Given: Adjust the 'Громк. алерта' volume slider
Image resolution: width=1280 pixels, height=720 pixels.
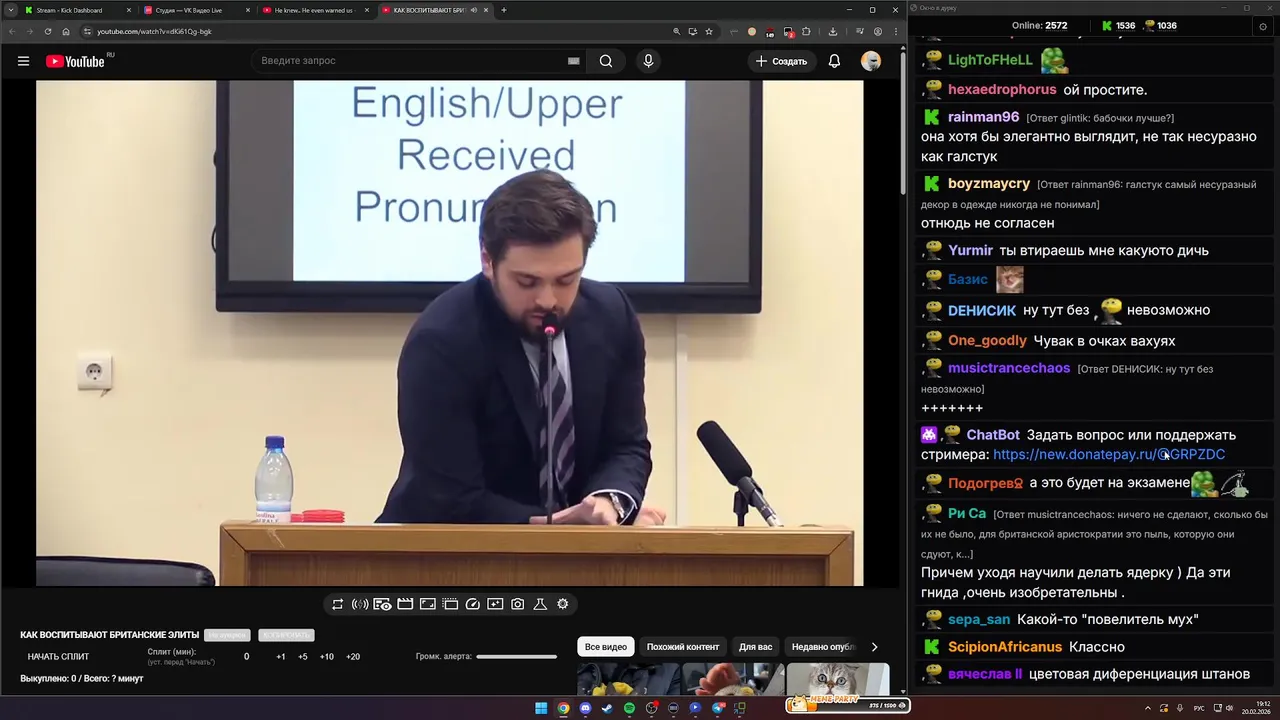Looking at the screenshot, I should (x=516, y=657).
